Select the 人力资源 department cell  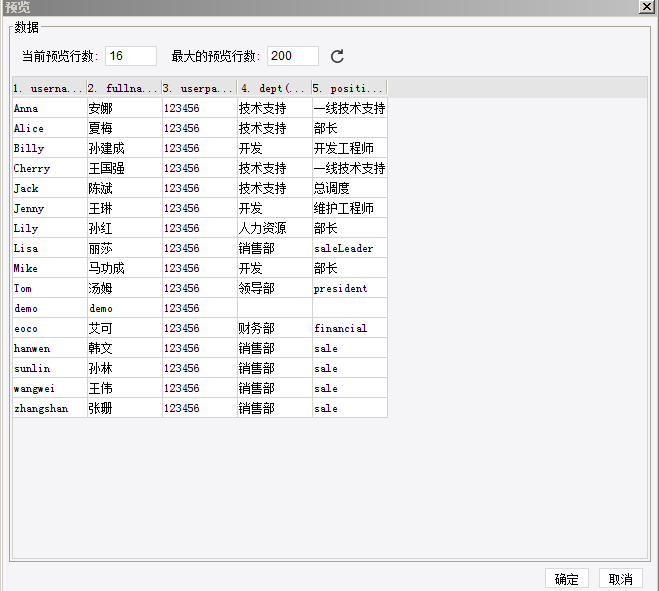[x=274, y=228]
